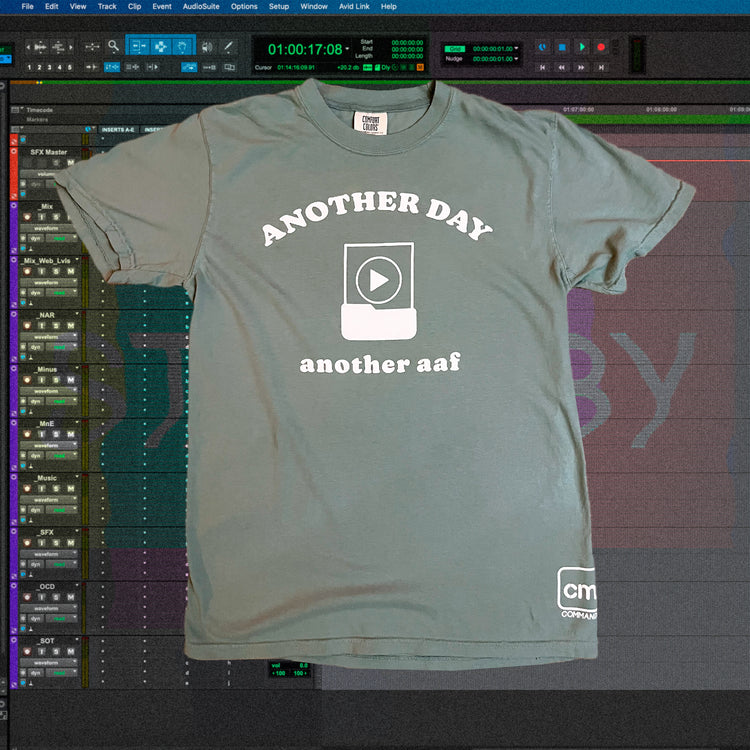The height and width of the screenshot is (750, 750).
Task: Mute the _NAR track
Action: click(70, 326)
